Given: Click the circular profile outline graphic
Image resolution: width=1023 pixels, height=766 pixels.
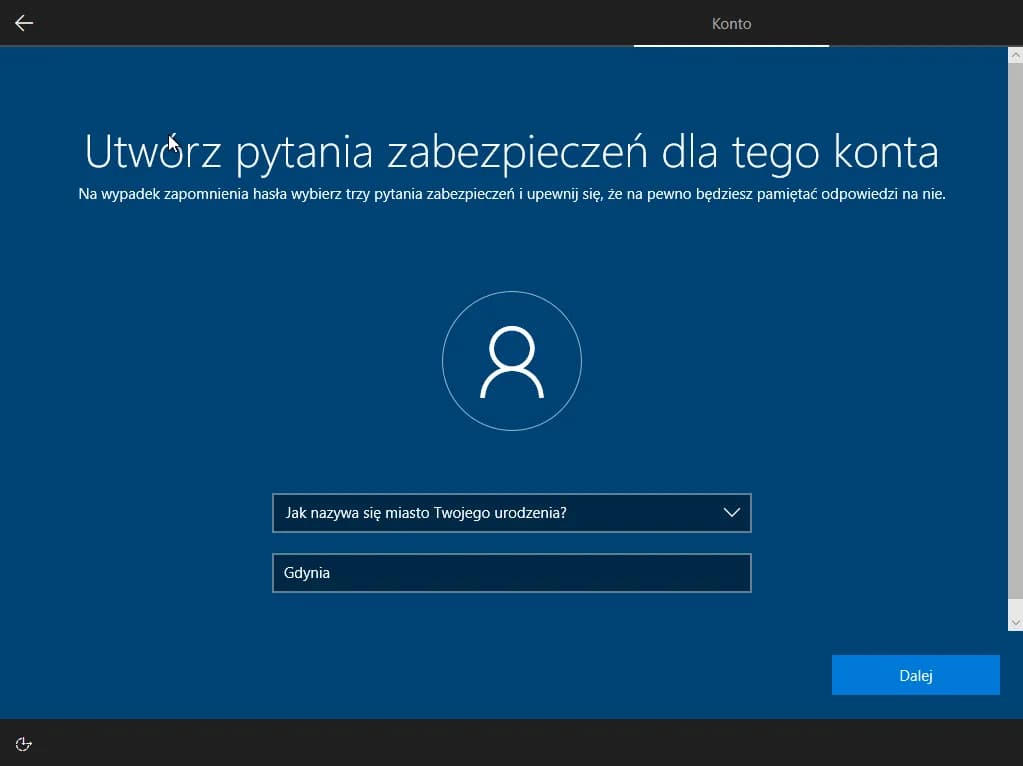Looking at the screenshot, I should (x=511, y=361).
